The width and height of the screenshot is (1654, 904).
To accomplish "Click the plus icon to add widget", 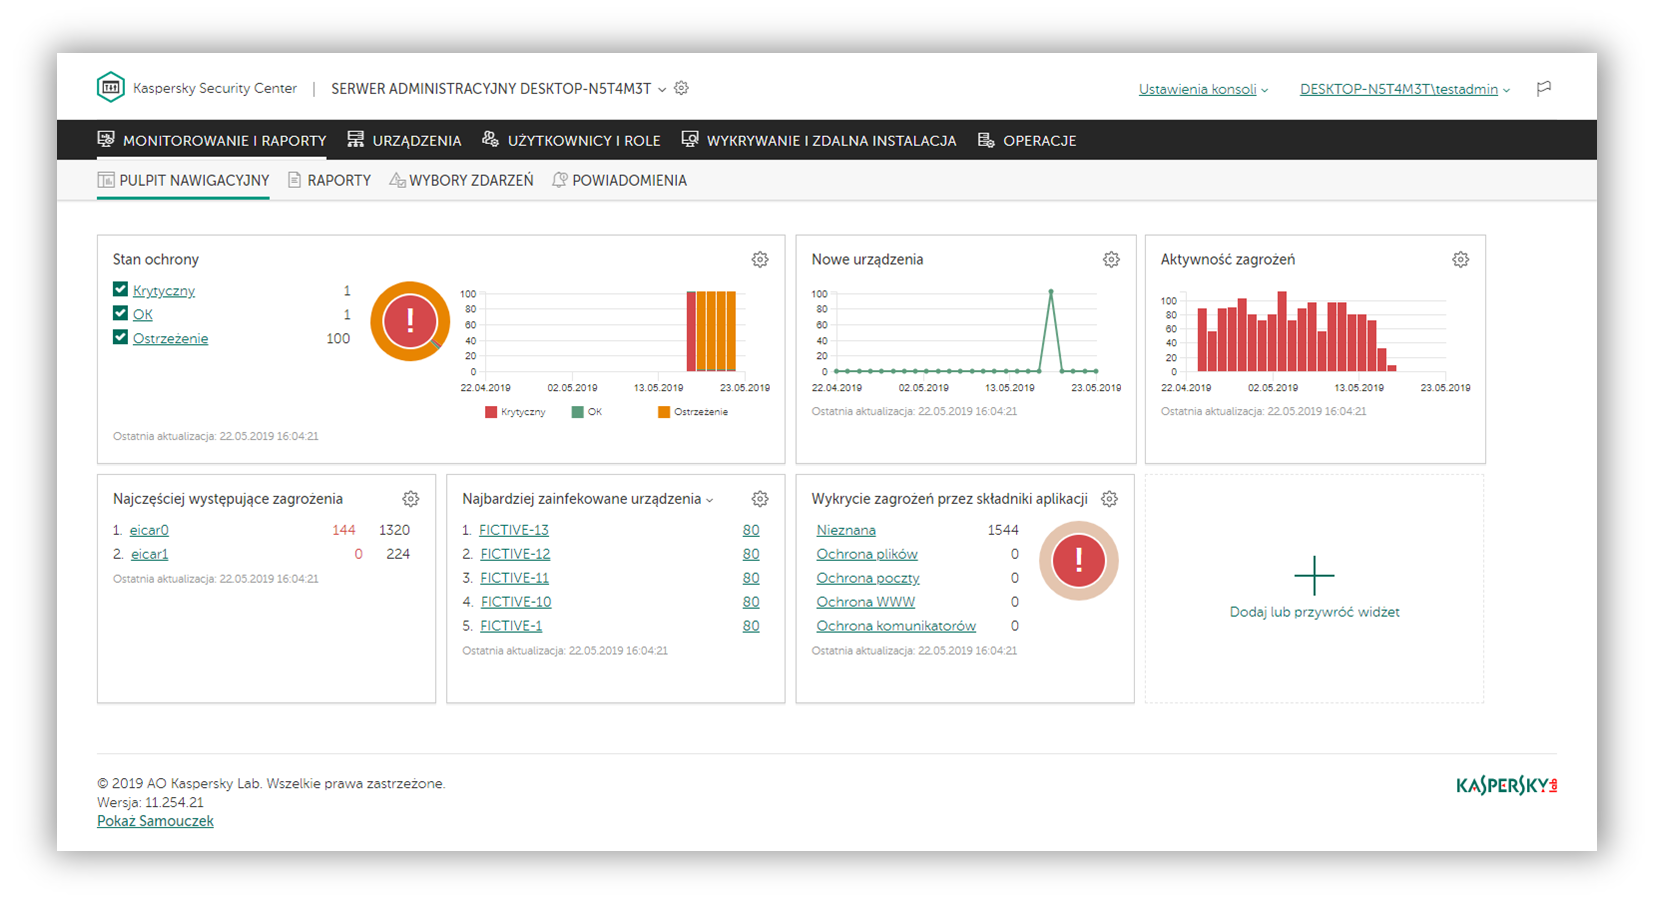I will [1314, 576].
